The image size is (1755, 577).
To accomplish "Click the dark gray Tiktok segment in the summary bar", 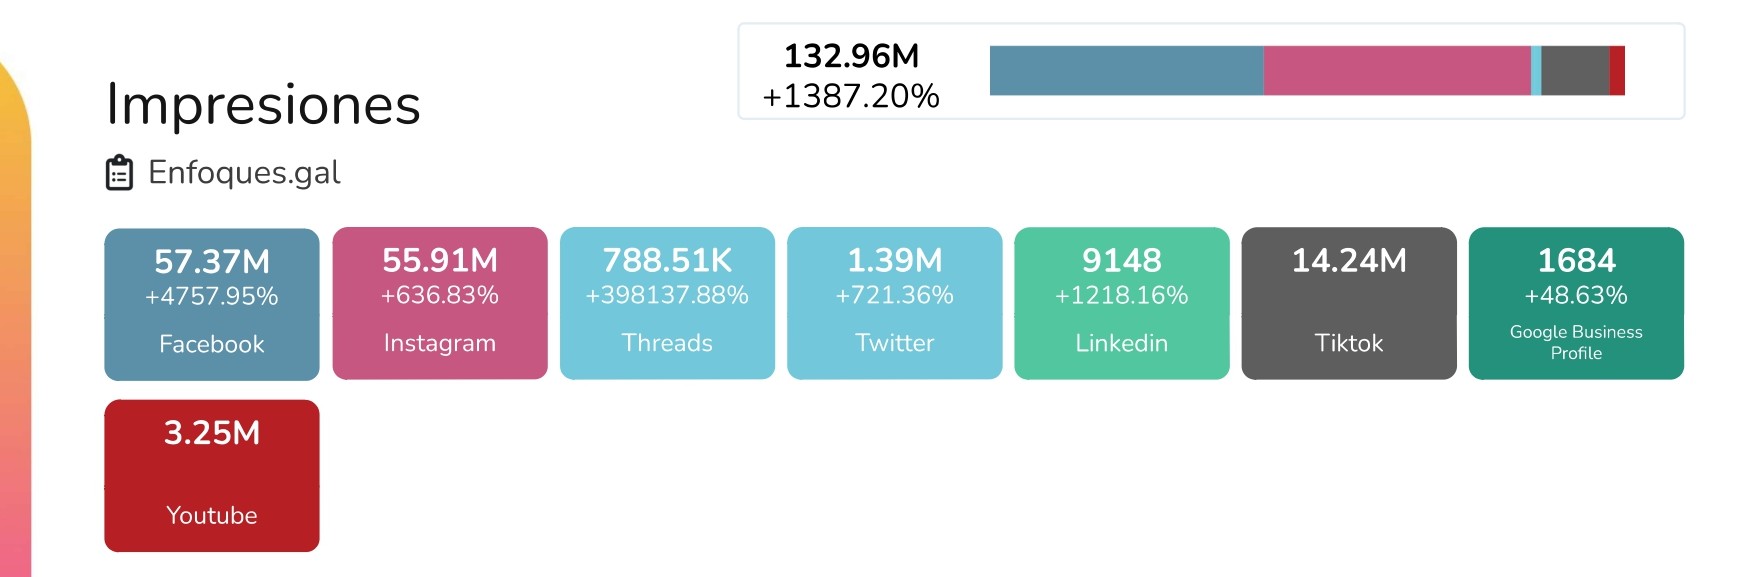I will [x=1575, y=71].
